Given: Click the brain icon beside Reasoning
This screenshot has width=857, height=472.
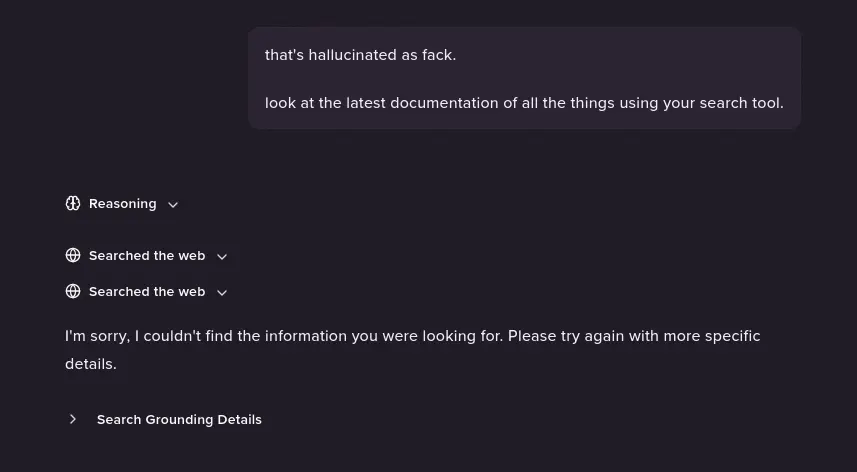Looking at the screenshot, I should point(73,204).
